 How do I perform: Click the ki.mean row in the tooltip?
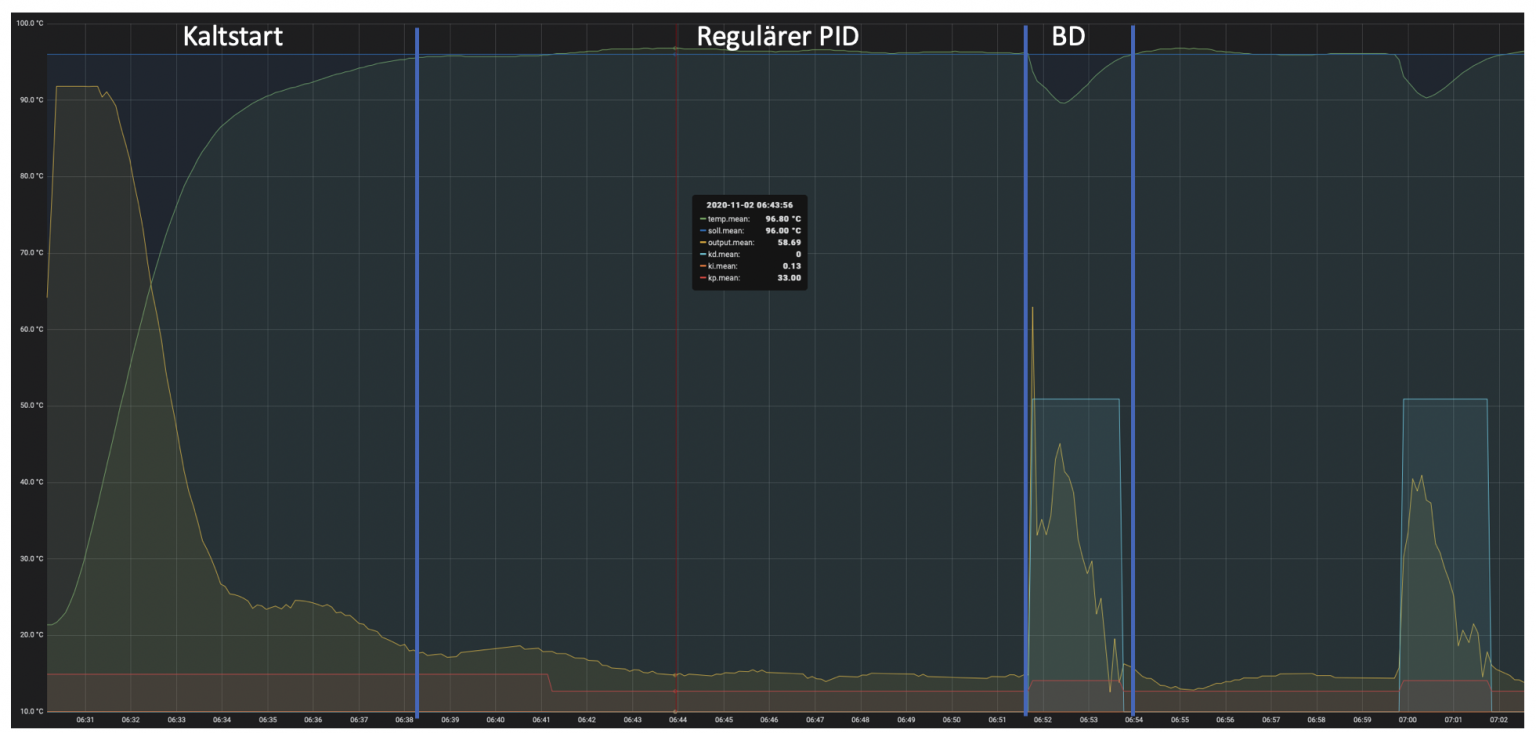pos(750,266)
